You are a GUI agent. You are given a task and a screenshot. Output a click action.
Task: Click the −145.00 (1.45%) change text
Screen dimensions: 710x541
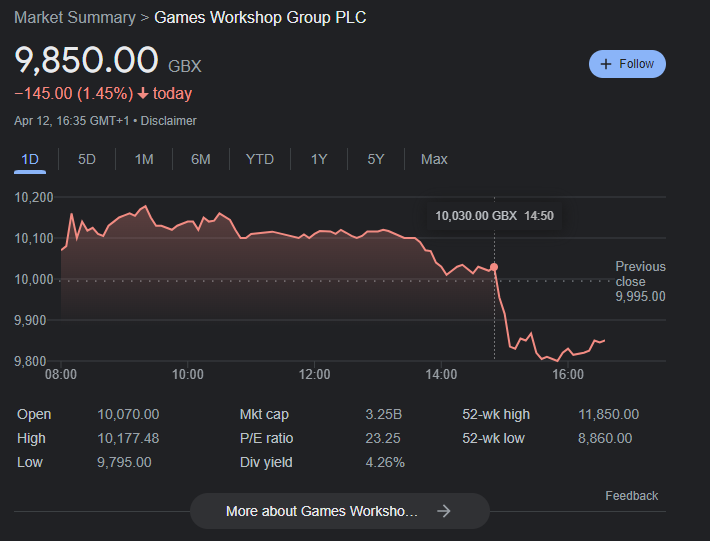[74, 94]
